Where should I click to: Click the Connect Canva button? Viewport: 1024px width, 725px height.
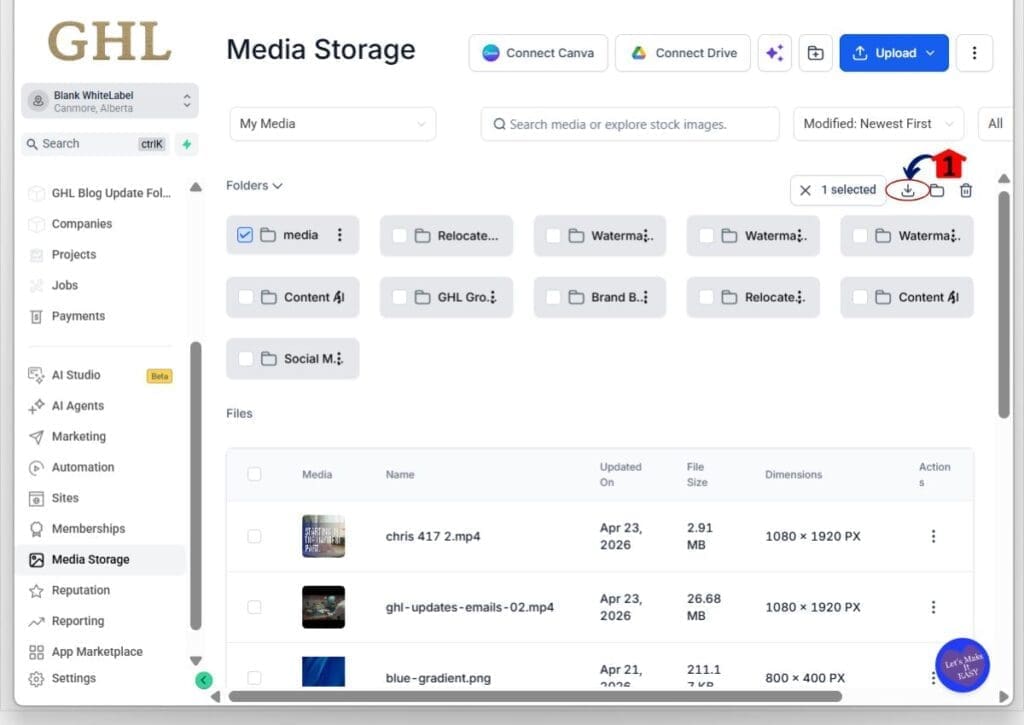pos(538,53)
